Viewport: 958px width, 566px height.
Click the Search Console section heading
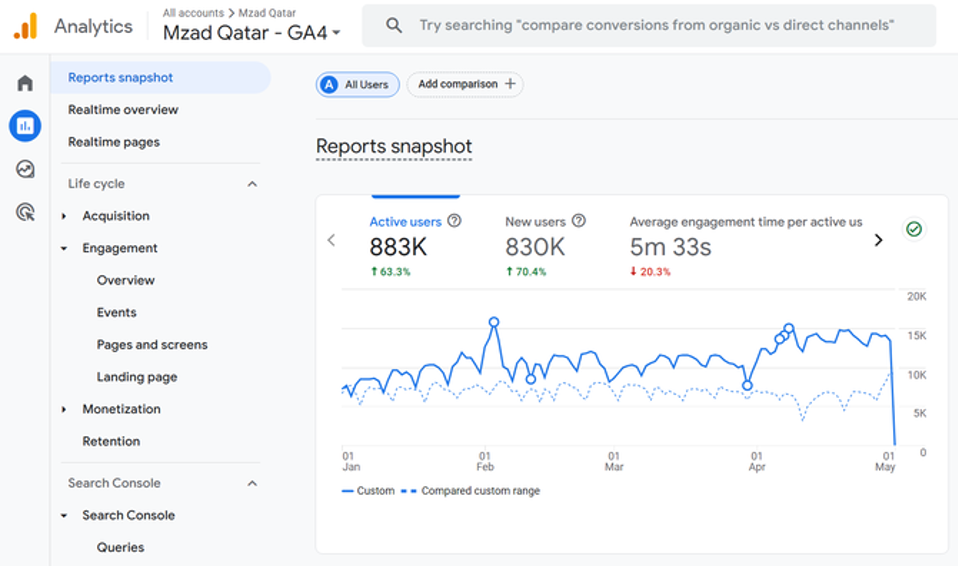tap(114, 483)
